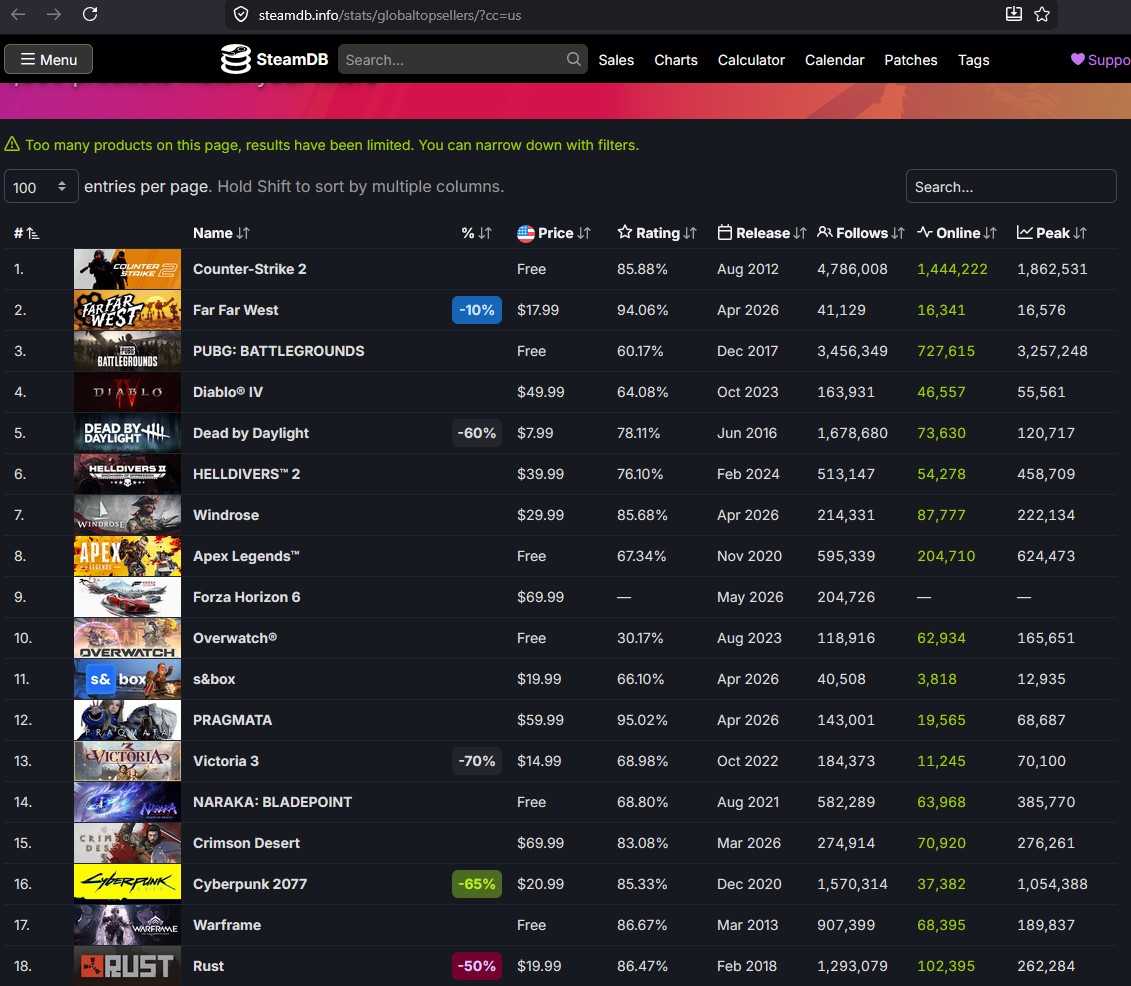This screenshot has width=1131, height=986.
Task: Sort table by Peak column
Action: pos(1052,233)
